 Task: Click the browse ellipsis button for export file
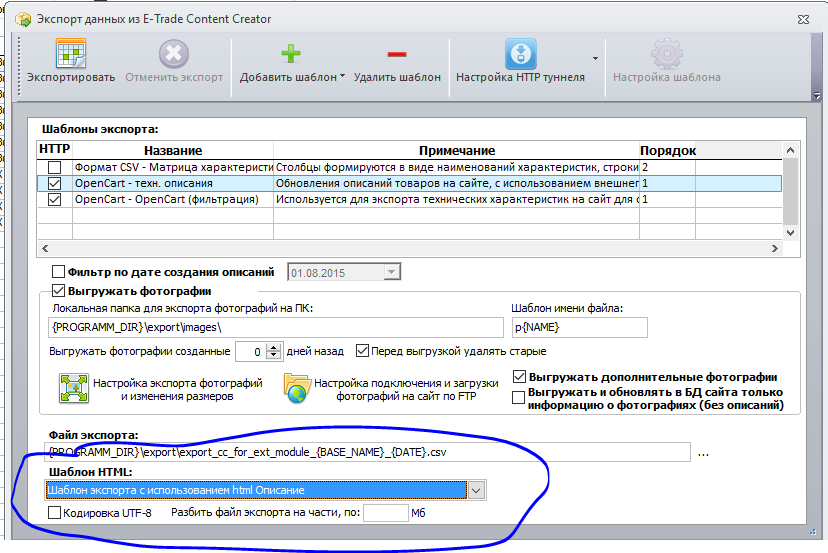703,453
